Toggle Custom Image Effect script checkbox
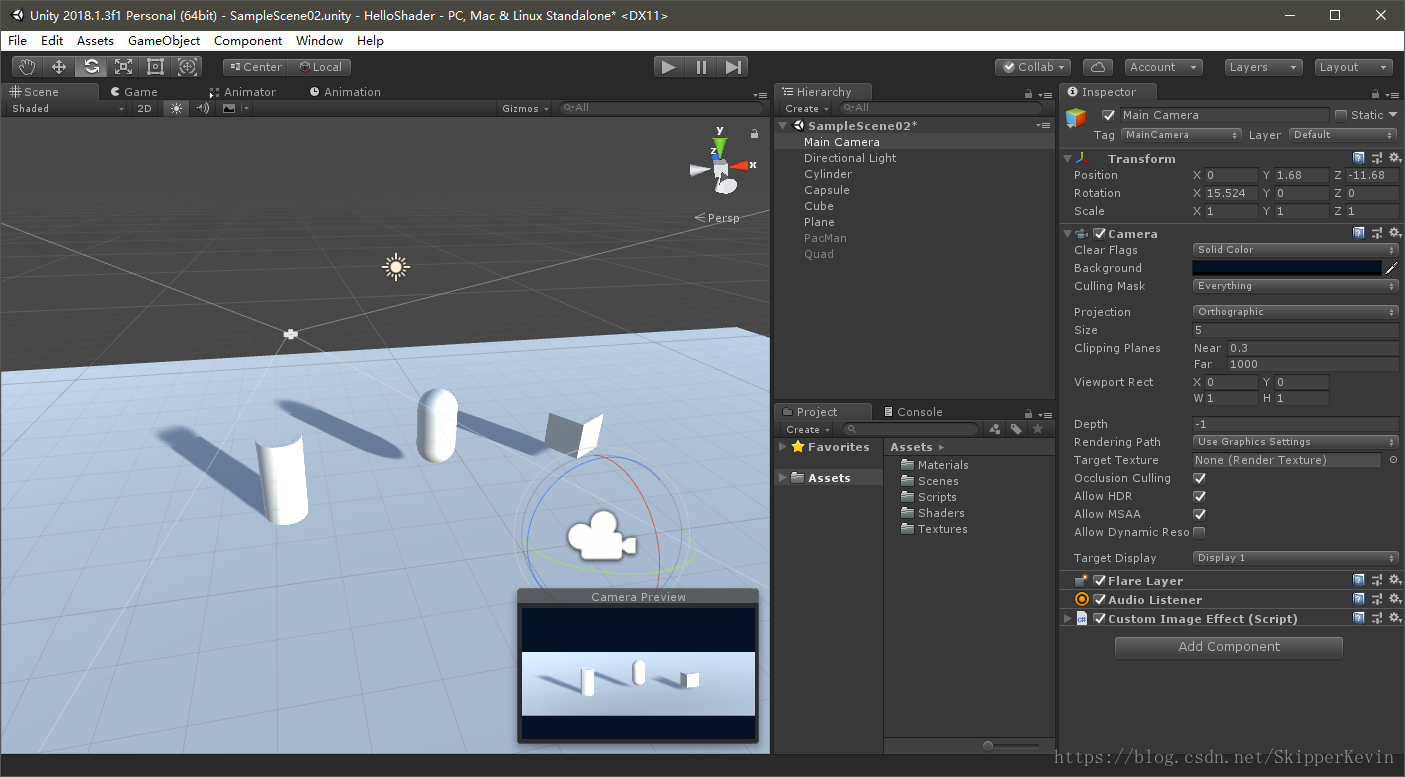This screenshot has height=777, width=1405. point(1100,618)
